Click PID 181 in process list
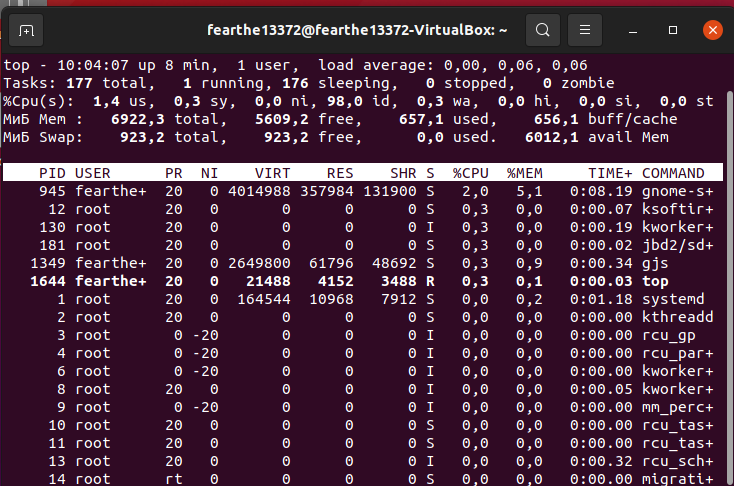734x486 pixels. click(52, 245)
